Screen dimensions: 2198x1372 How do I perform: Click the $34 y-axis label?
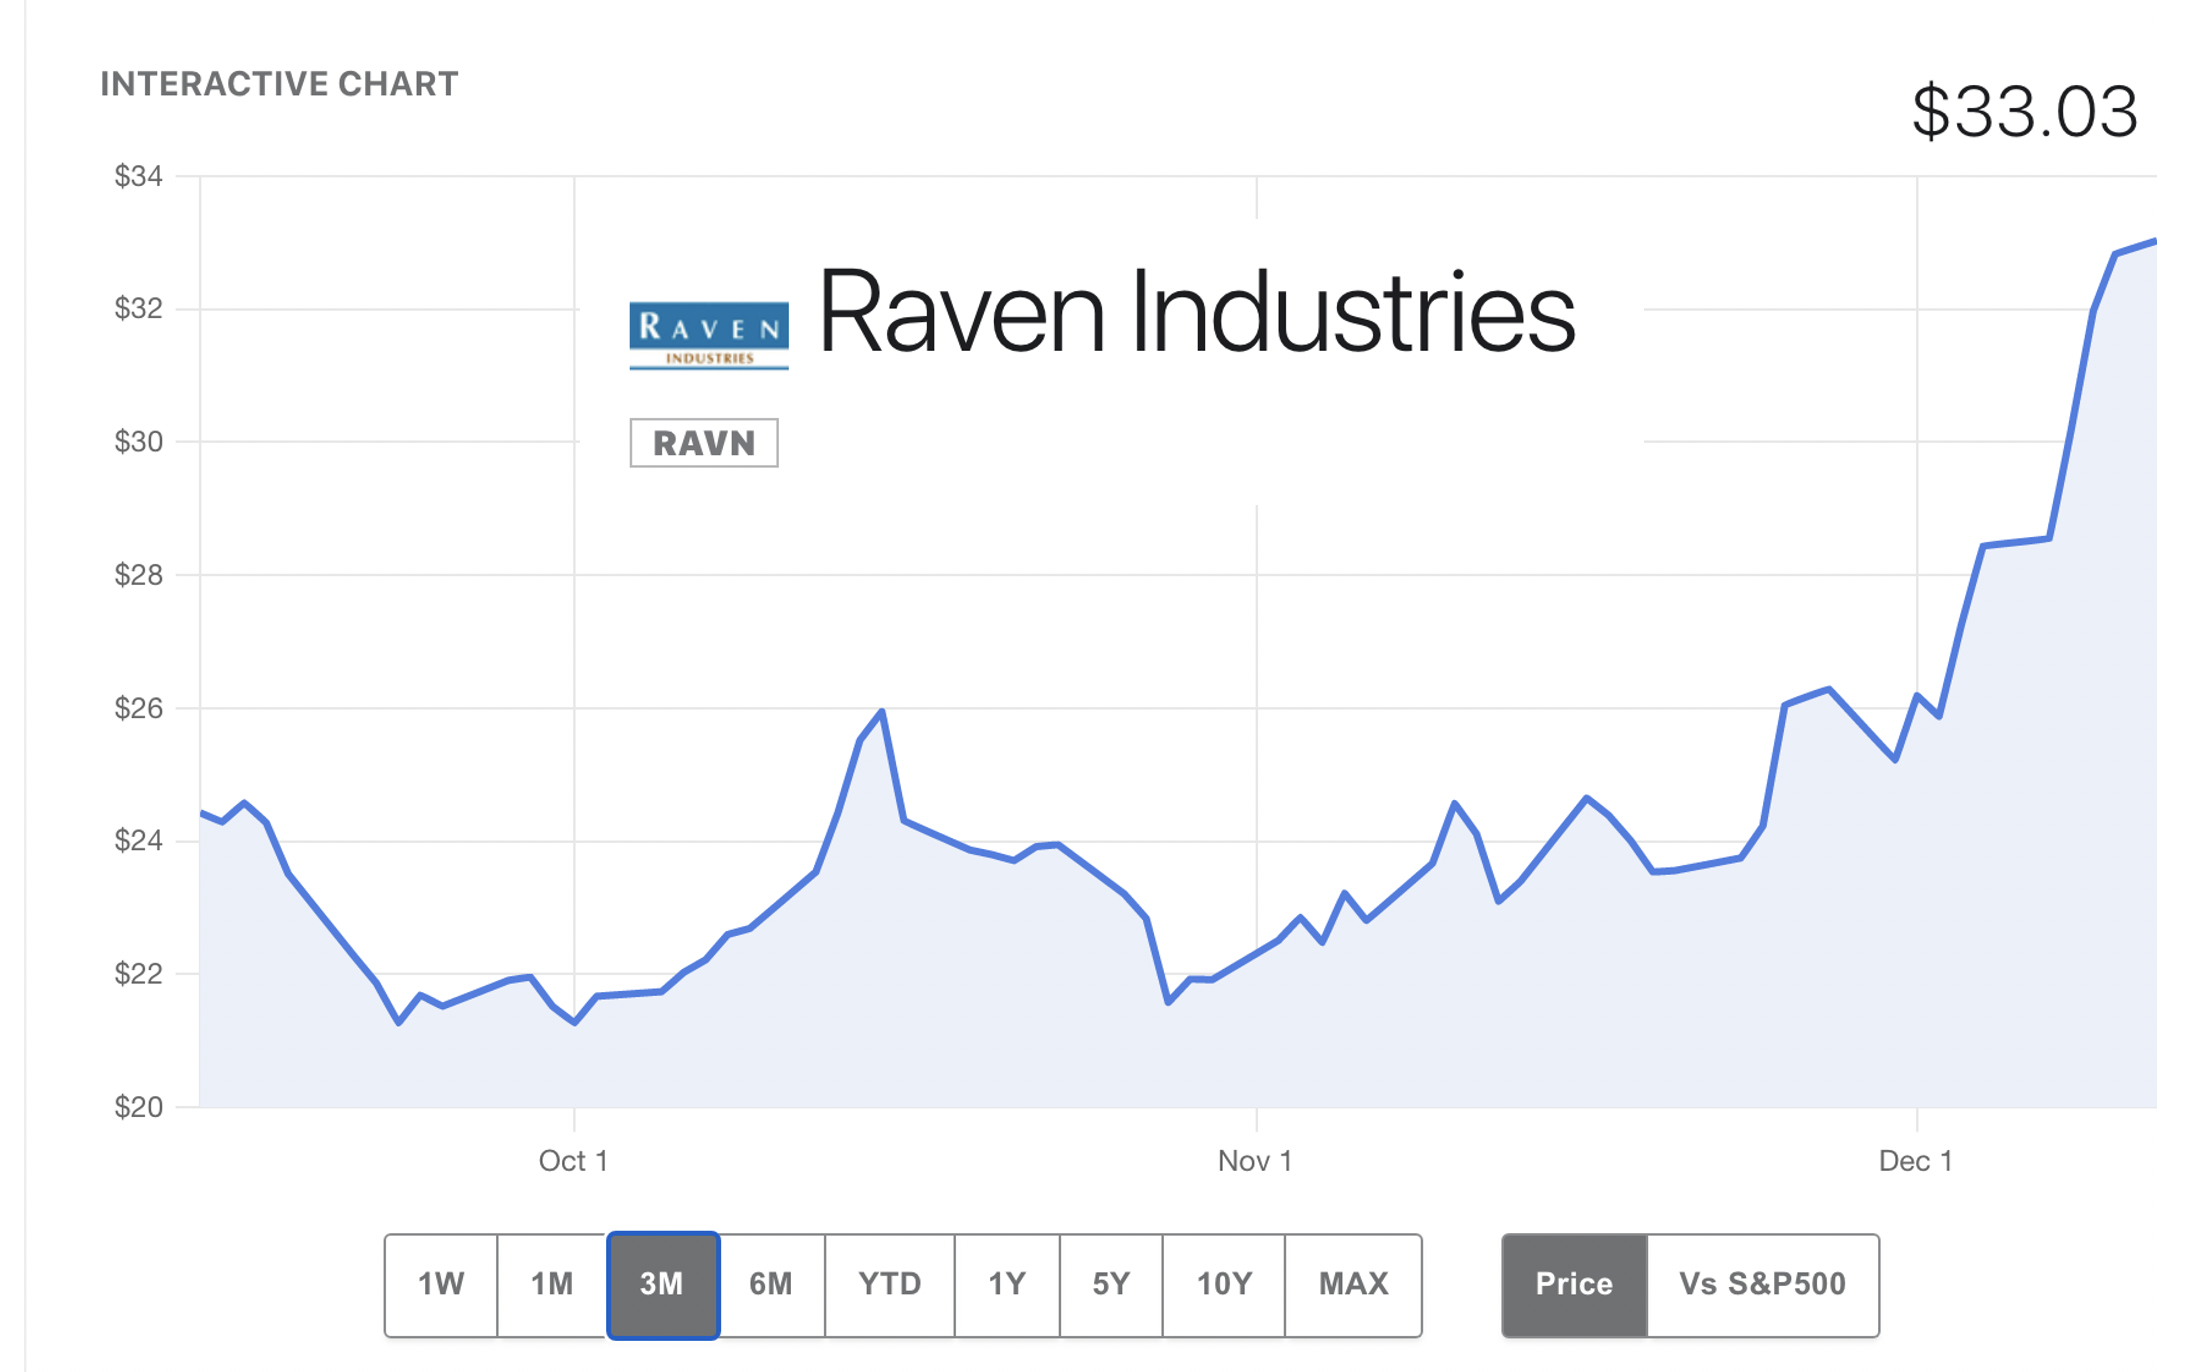pyautogui.click(x=138, y=177)
